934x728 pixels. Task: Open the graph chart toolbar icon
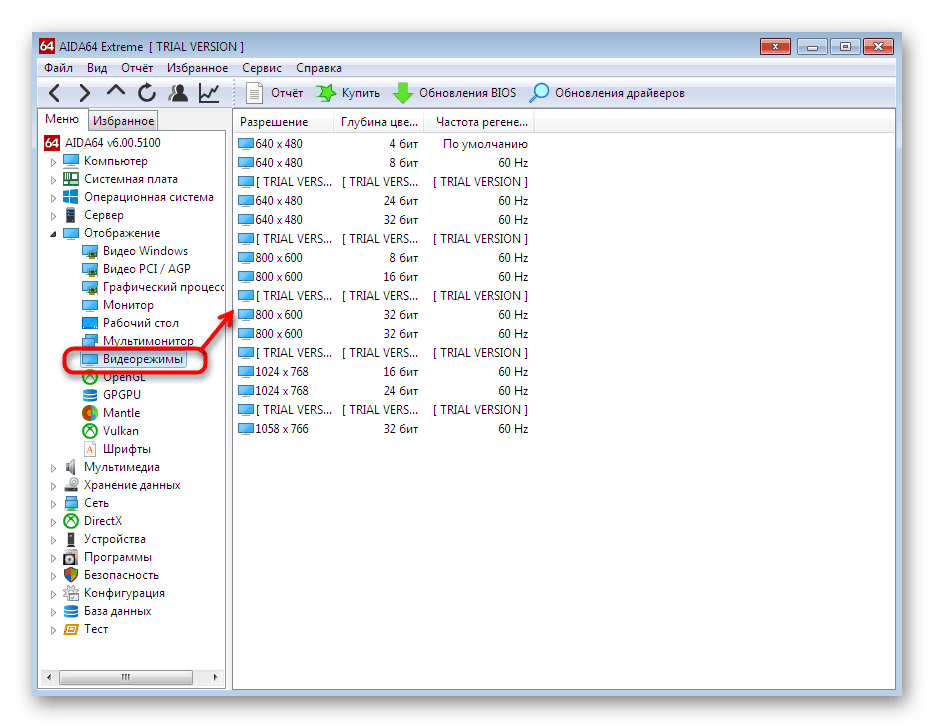[209, 92]
